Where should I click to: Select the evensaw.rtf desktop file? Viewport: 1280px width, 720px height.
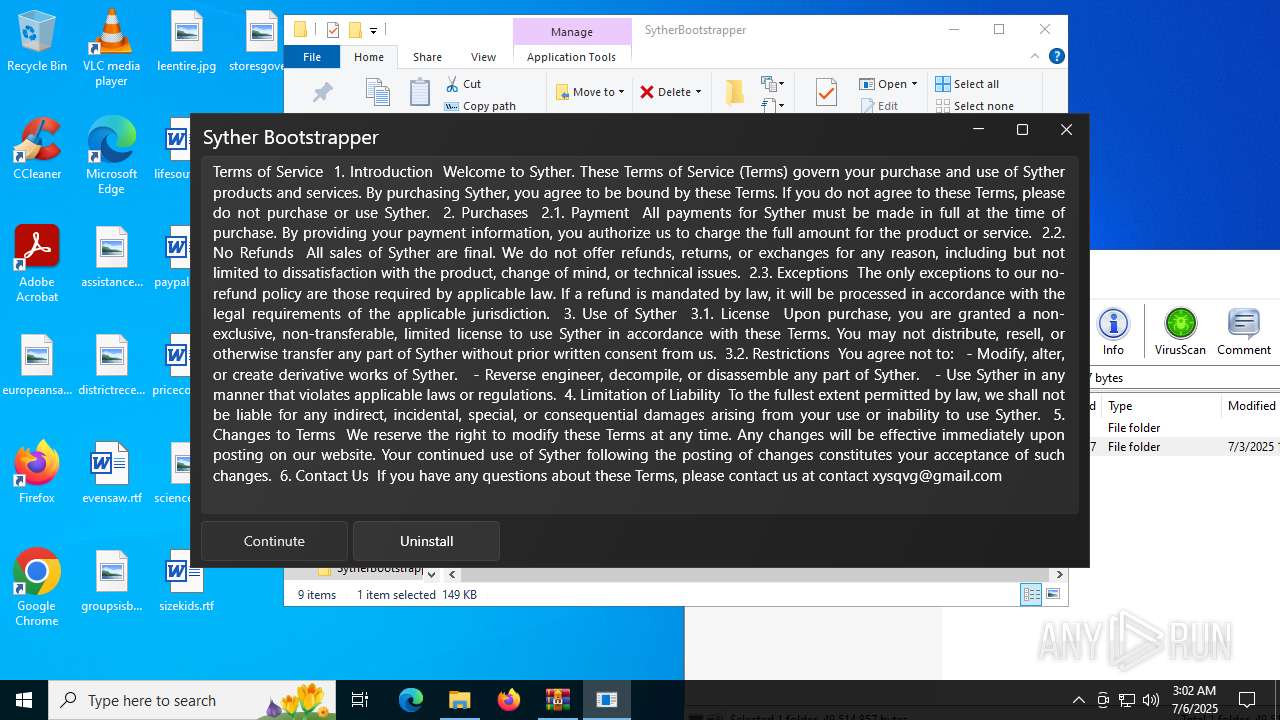pyautogui.click(x=111, y=472)
